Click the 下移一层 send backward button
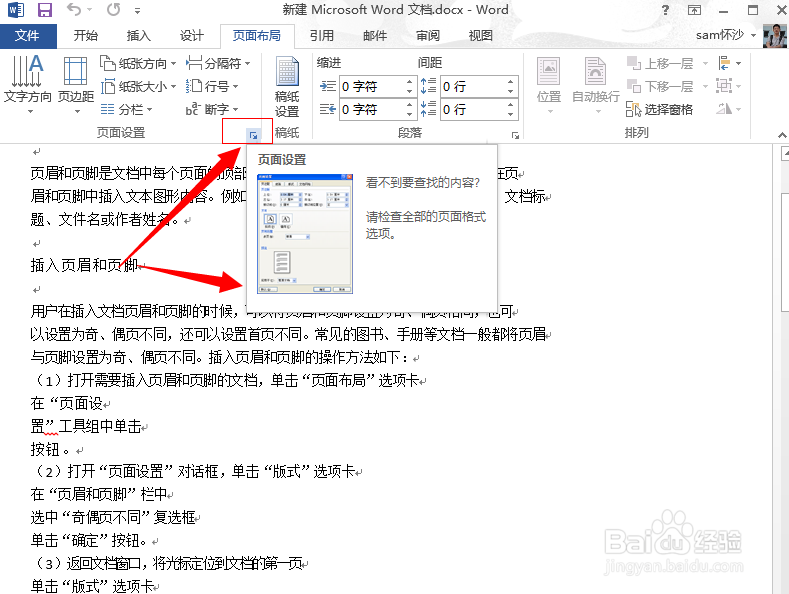Screen dimensions: 789x594 [660, 87]
